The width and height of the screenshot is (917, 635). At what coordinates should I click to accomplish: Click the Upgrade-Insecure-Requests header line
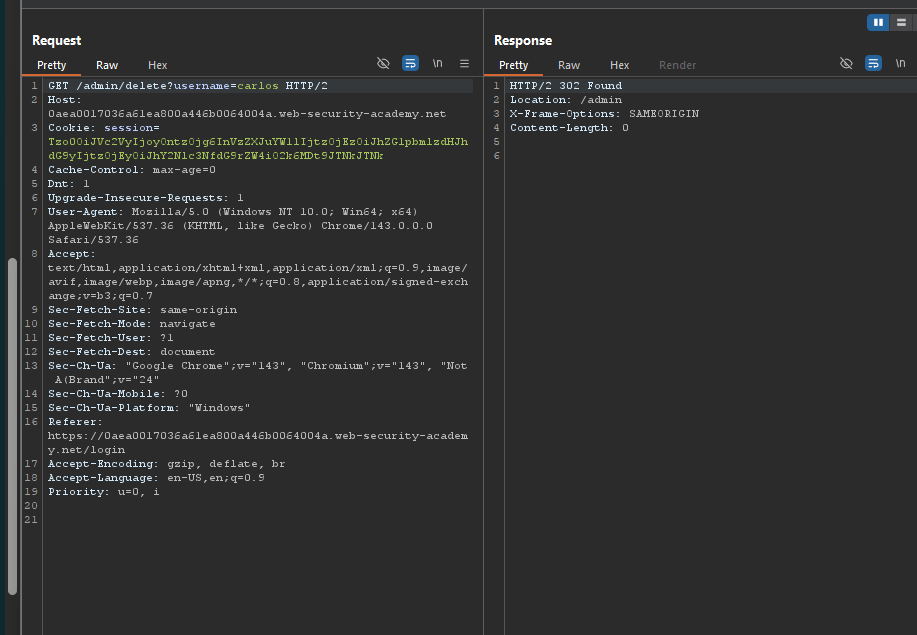146,198
